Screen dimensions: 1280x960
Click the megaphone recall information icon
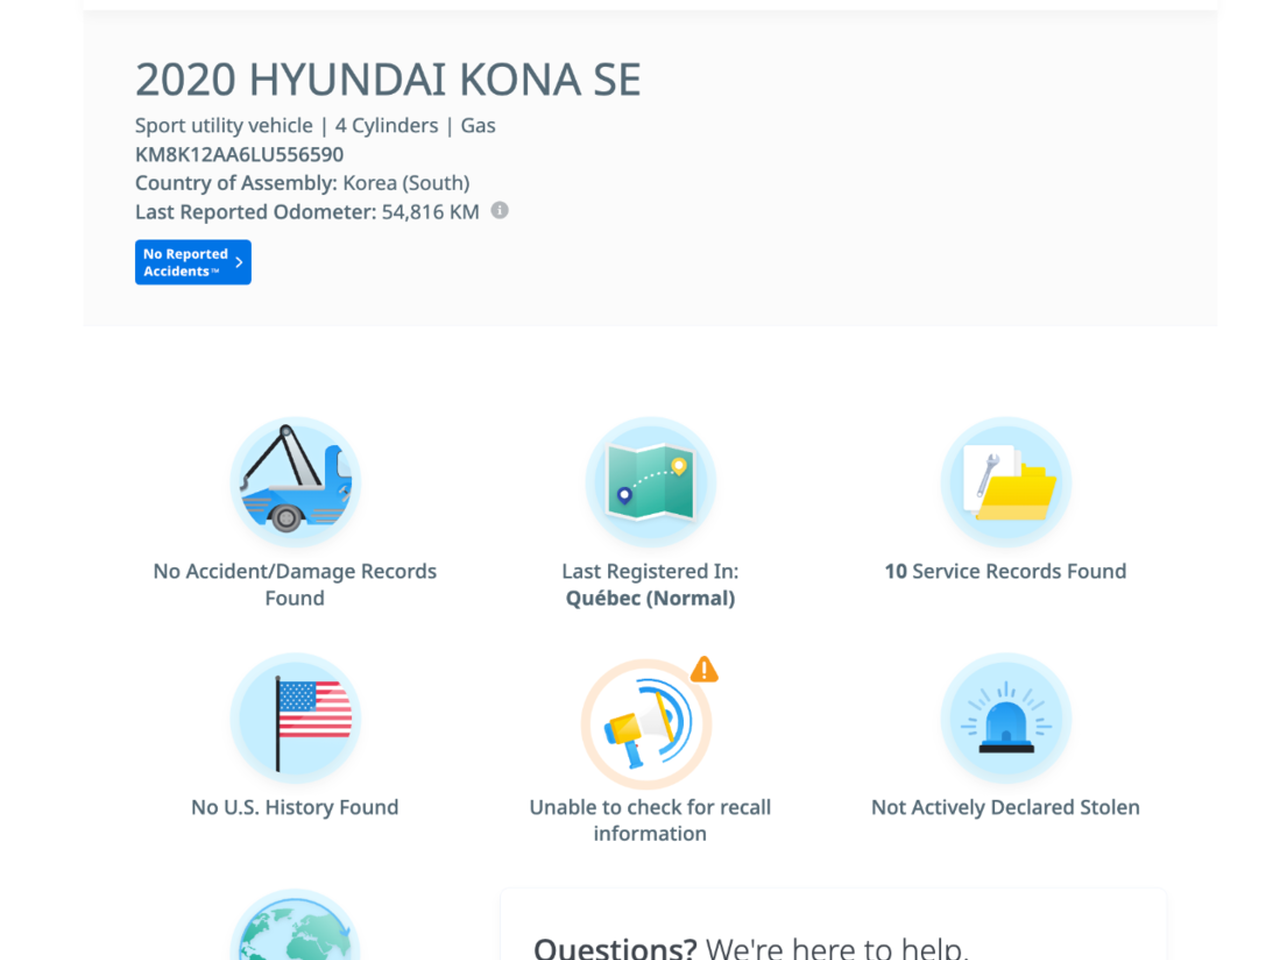[x=646, y=724]
